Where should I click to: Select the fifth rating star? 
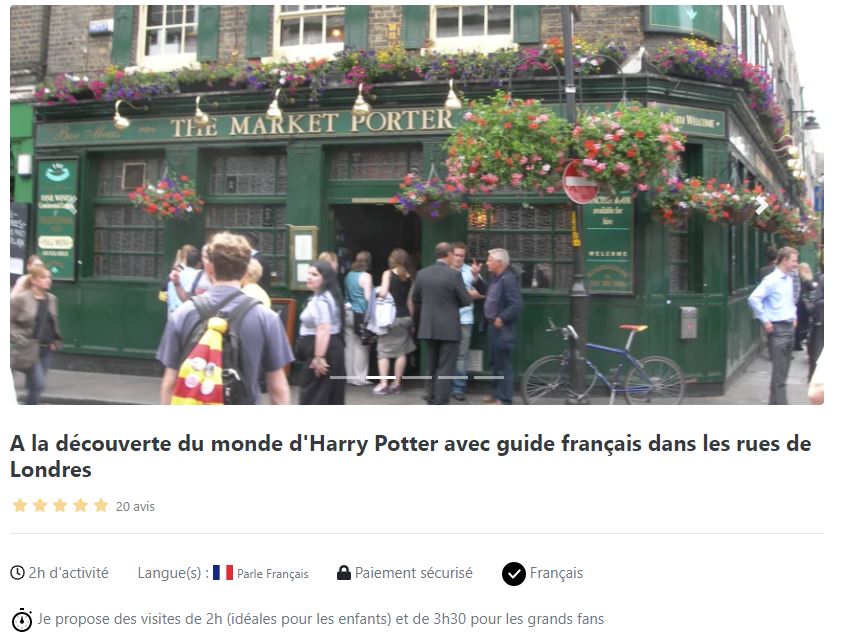click(101, 506)
